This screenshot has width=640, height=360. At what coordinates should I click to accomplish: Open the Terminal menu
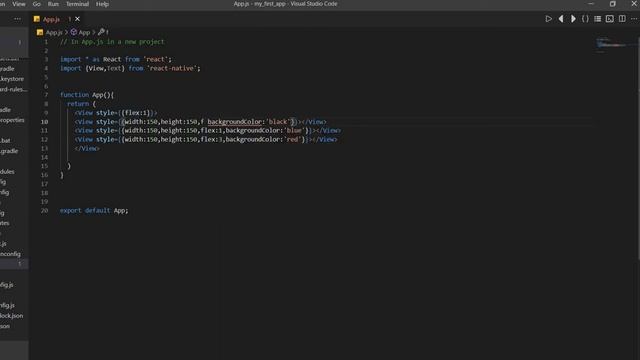(78, 4)
